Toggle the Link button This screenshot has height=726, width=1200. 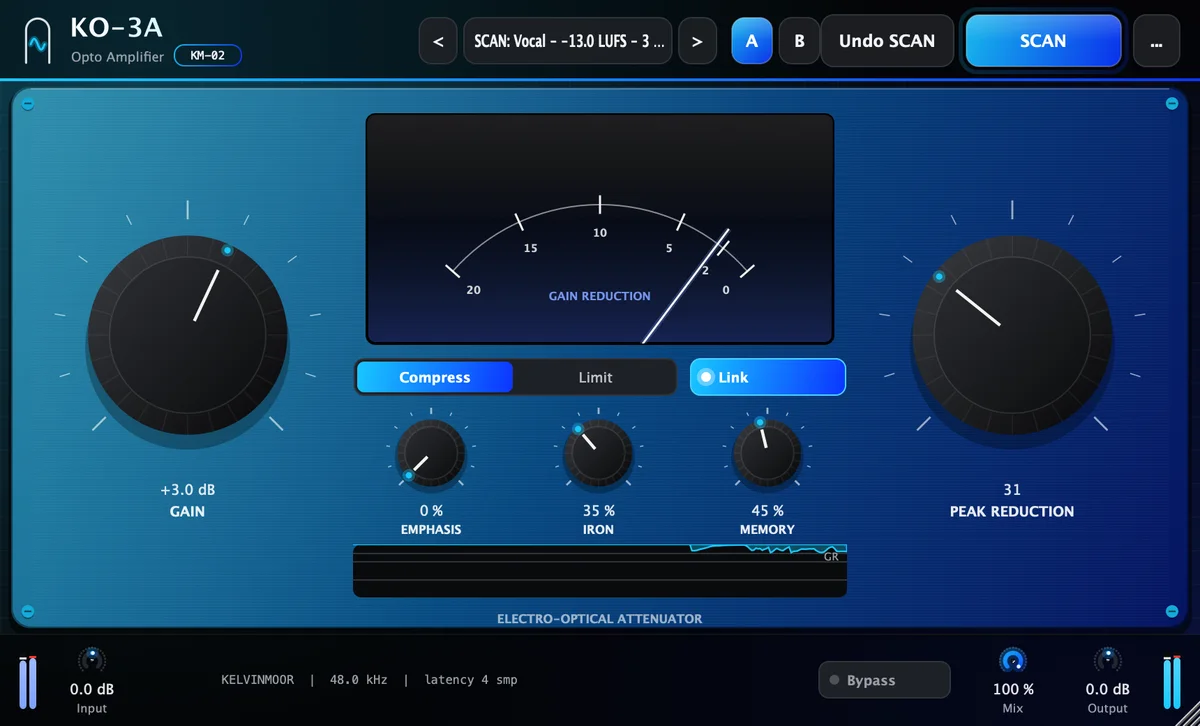768,377
